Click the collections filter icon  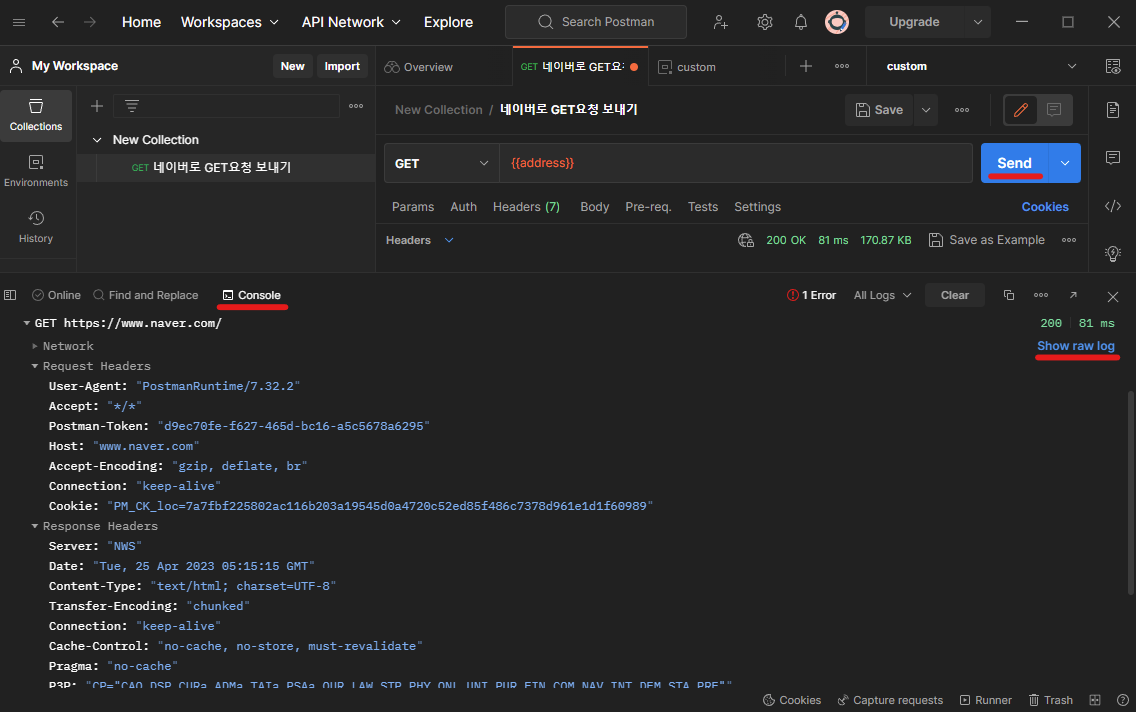point(132,106)
